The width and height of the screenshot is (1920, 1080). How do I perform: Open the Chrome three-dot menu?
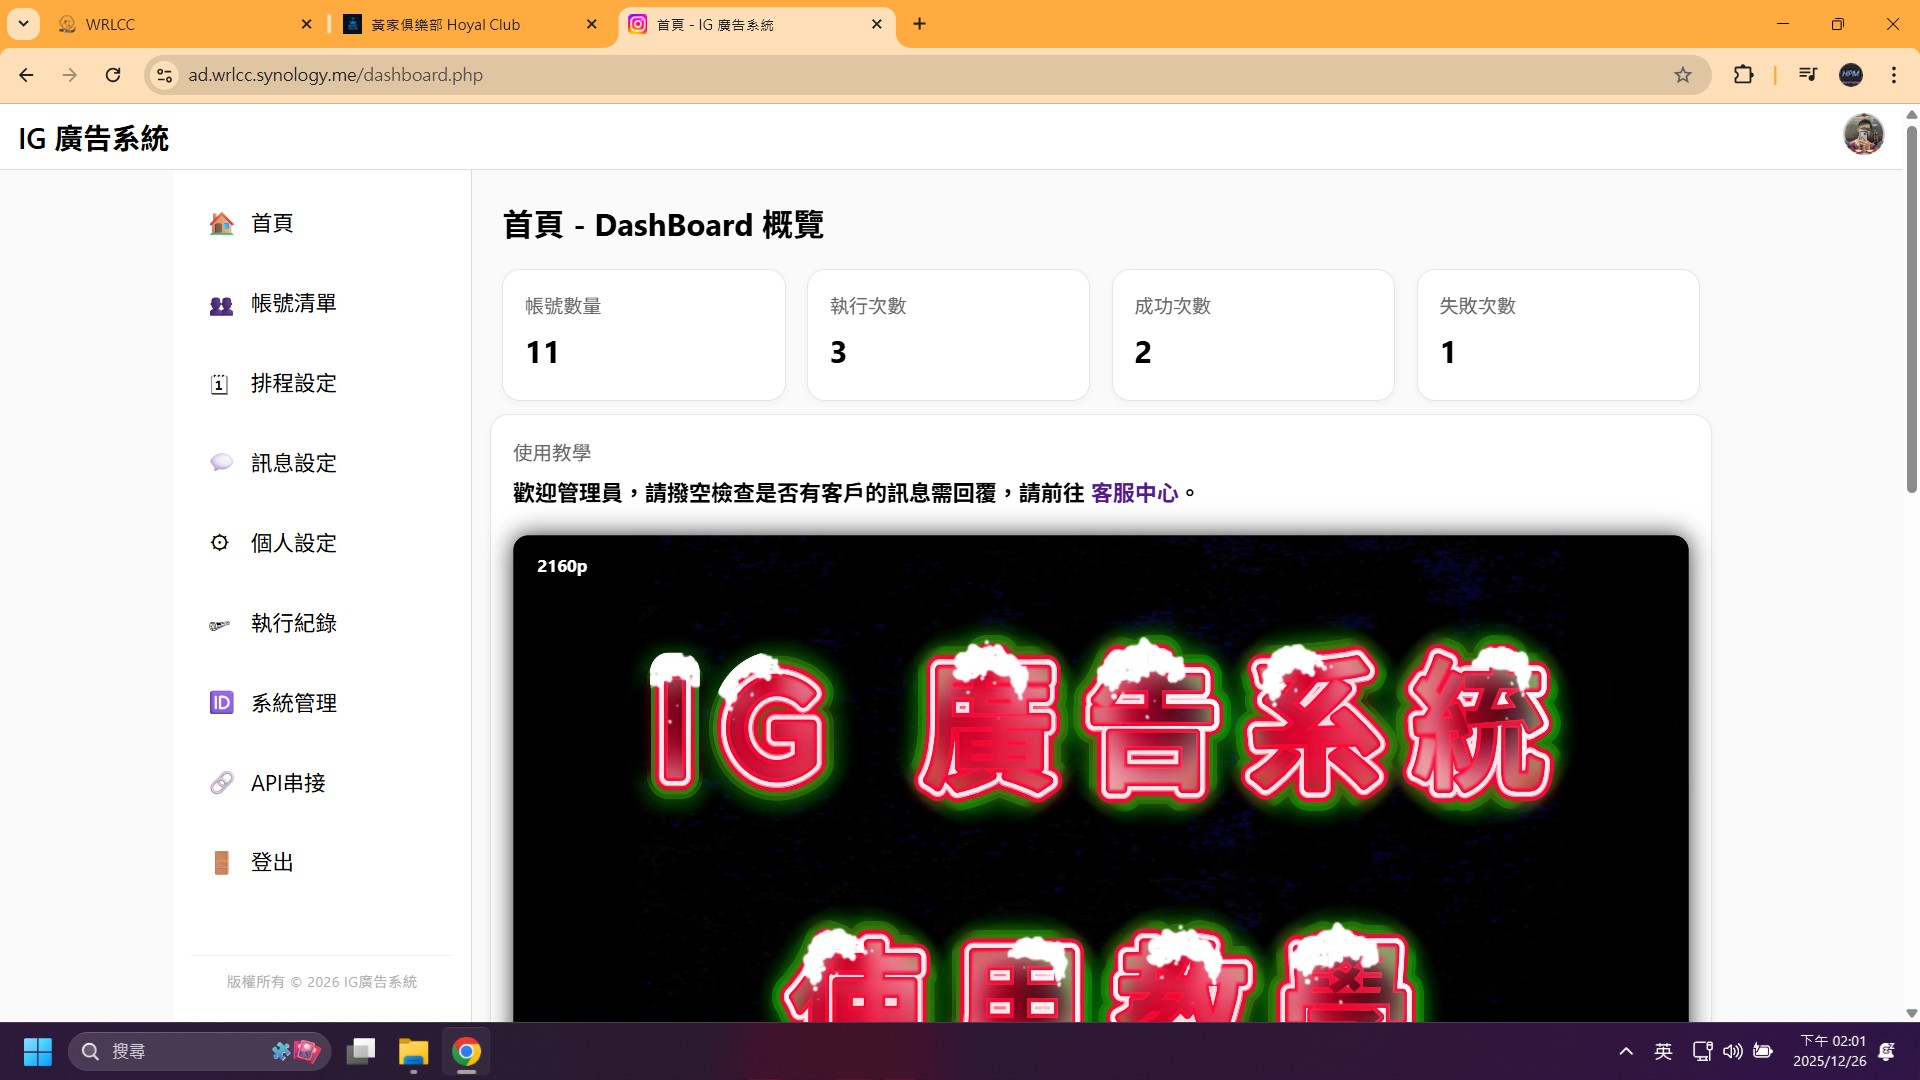tap(1893, 75)
